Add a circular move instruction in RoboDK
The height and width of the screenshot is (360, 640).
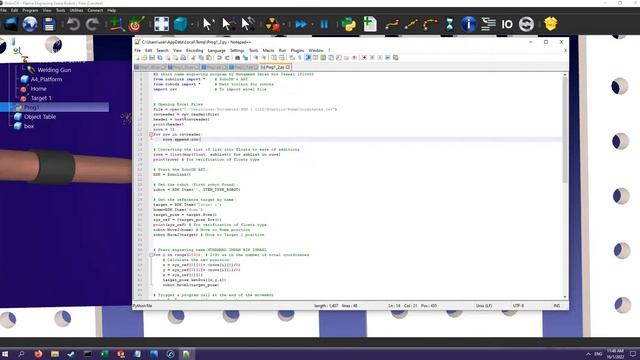click(x=430, y=24)
